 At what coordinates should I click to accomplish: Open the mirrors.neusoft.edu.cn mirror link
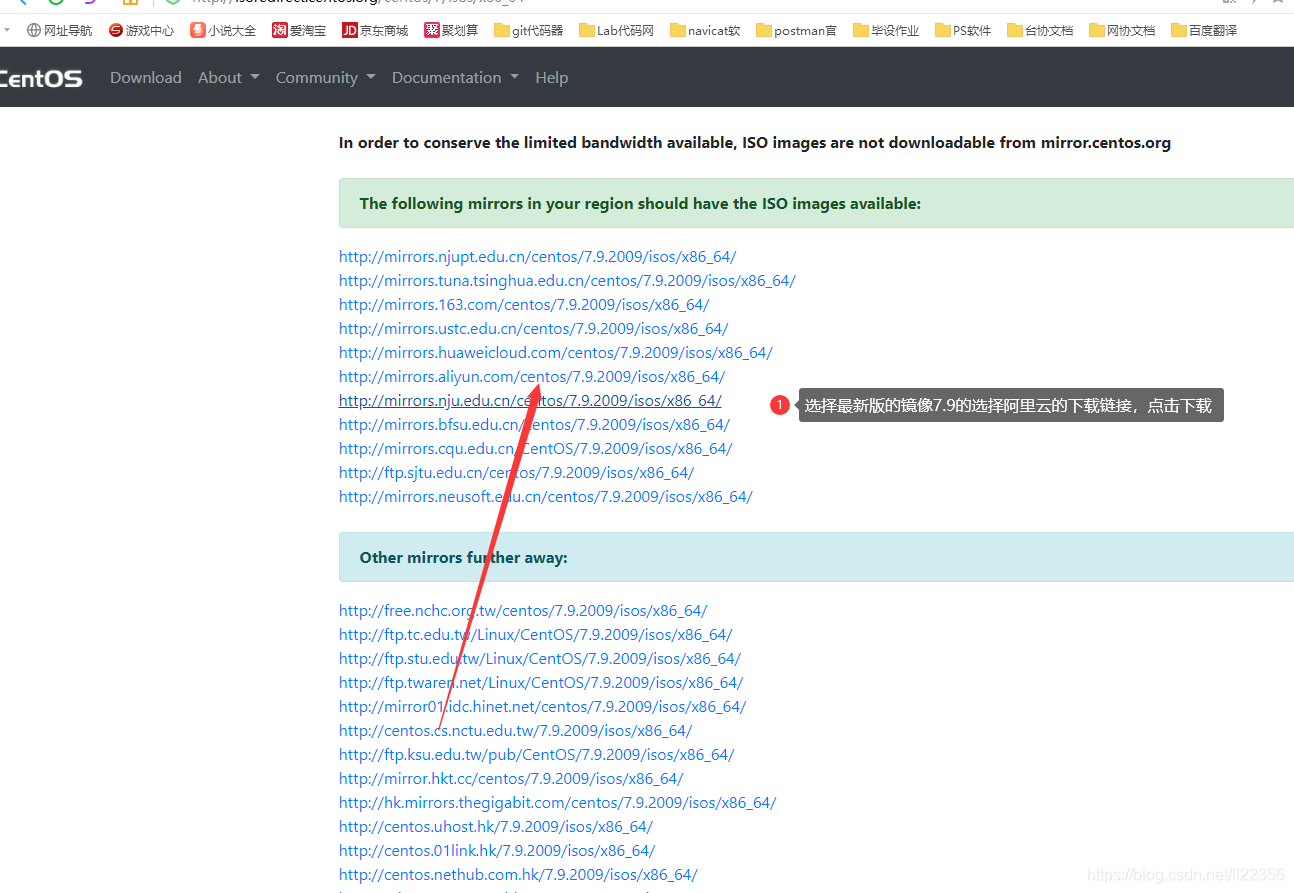[x=545, y=497]
